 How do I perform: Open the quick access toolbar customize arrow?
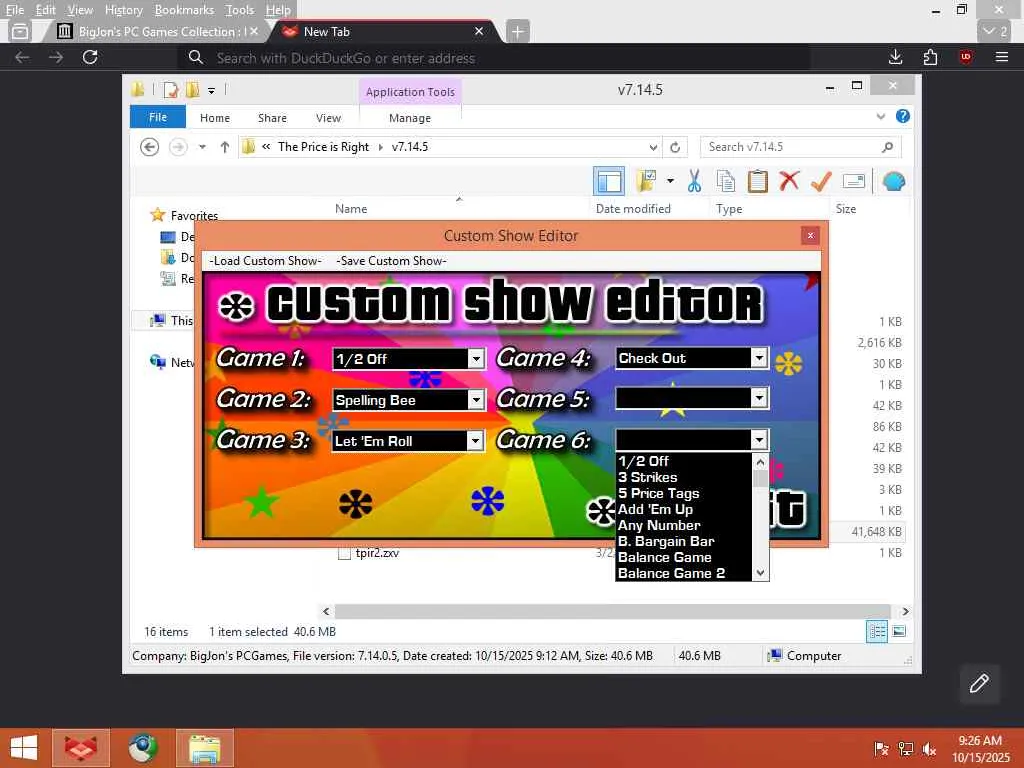[x=211, y=91]
